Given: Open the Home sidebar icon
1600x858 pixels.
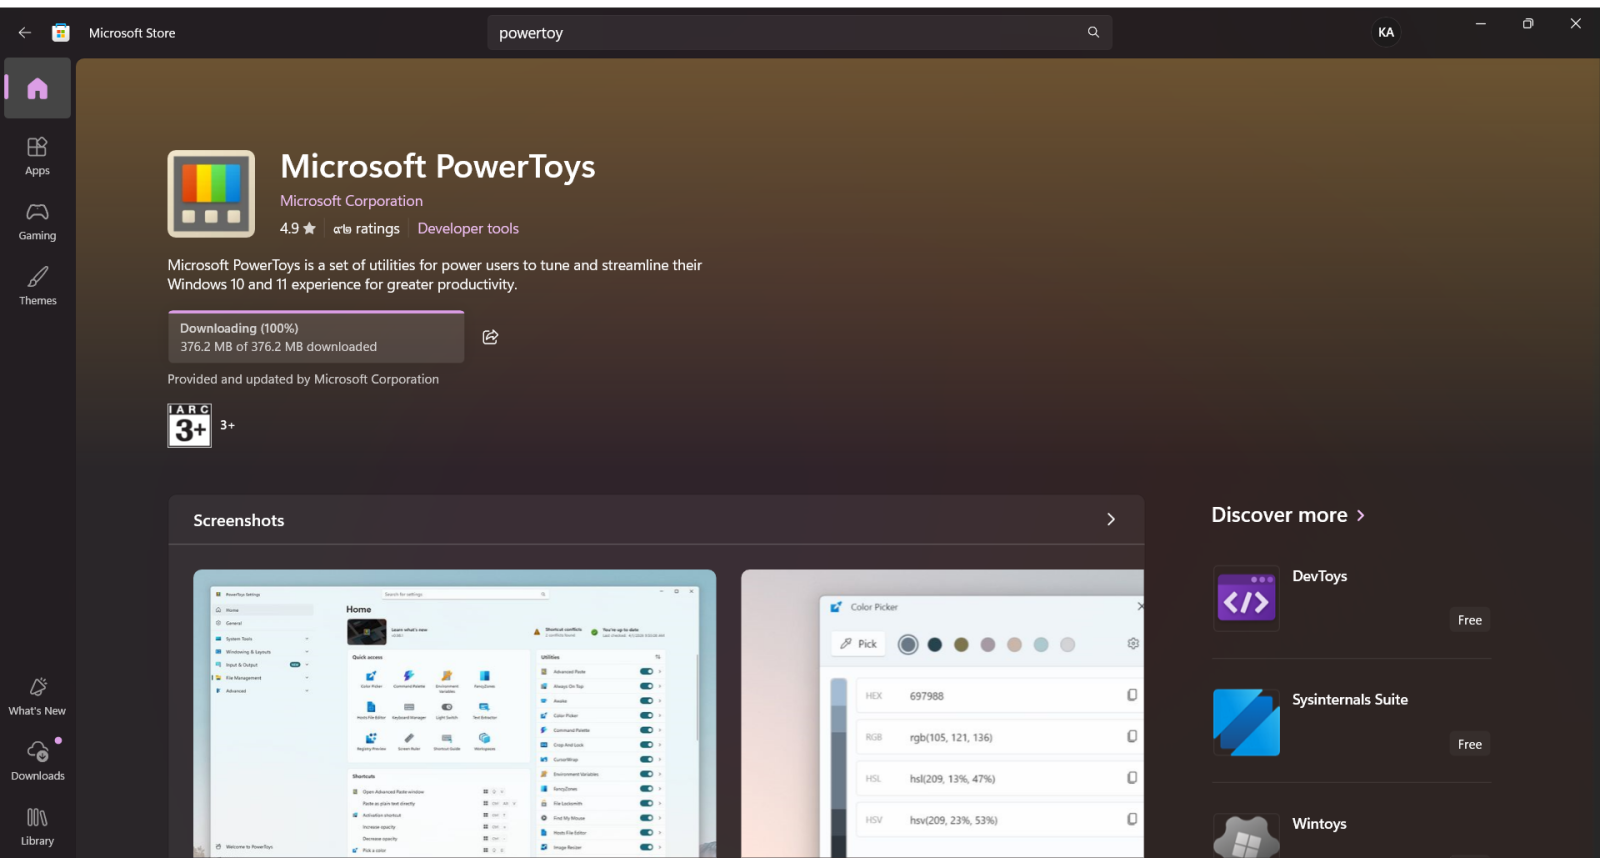Looking at the screenshot, I should 37,89.
